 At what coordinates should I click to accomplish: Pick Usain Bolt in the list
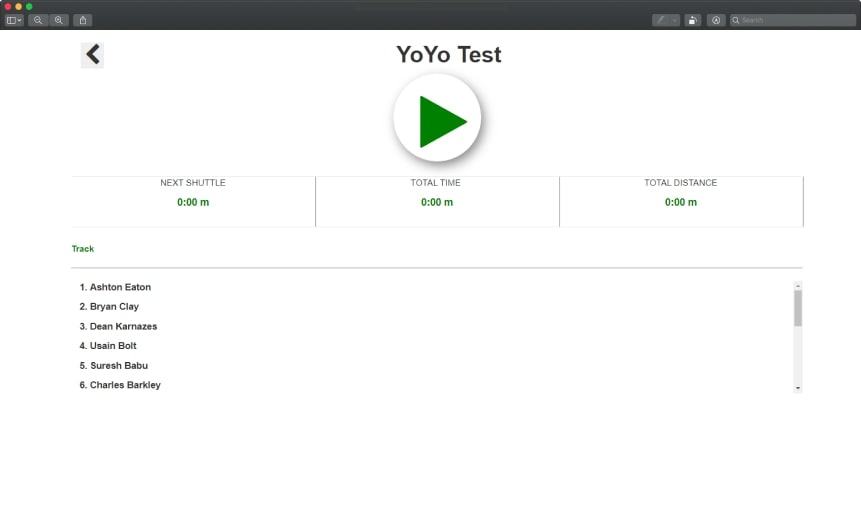113,346
